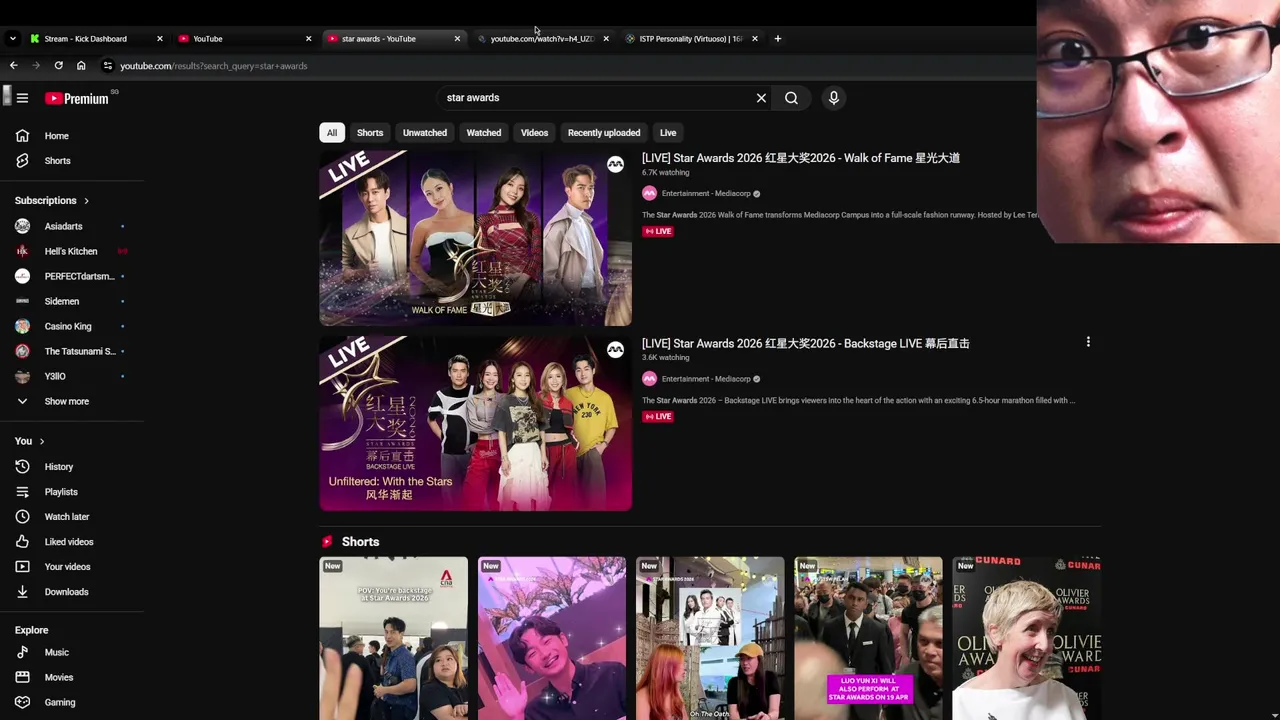Expand the You section header
The image size is (1280, 720).
[29, 441]
